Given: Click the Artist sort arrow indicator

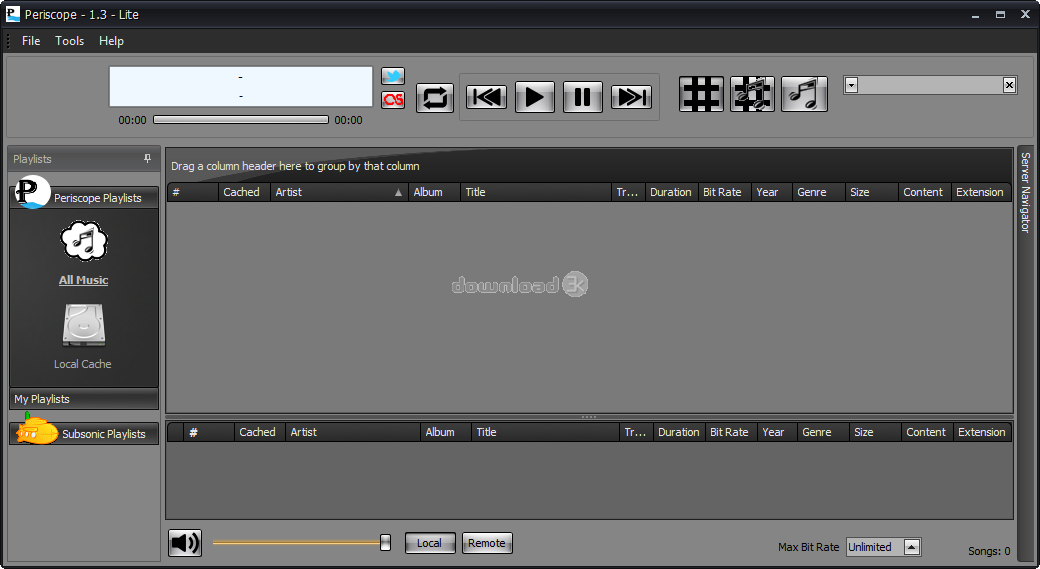Looking at the screenshot, I should click(x=399, y=192).
